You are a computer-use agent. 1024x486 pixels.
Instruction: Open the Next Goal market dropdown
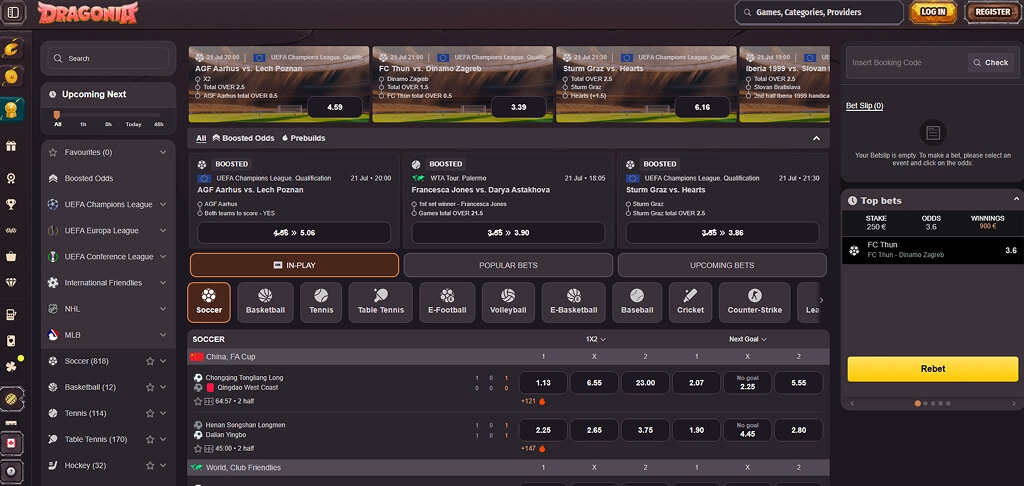(748, 339)
